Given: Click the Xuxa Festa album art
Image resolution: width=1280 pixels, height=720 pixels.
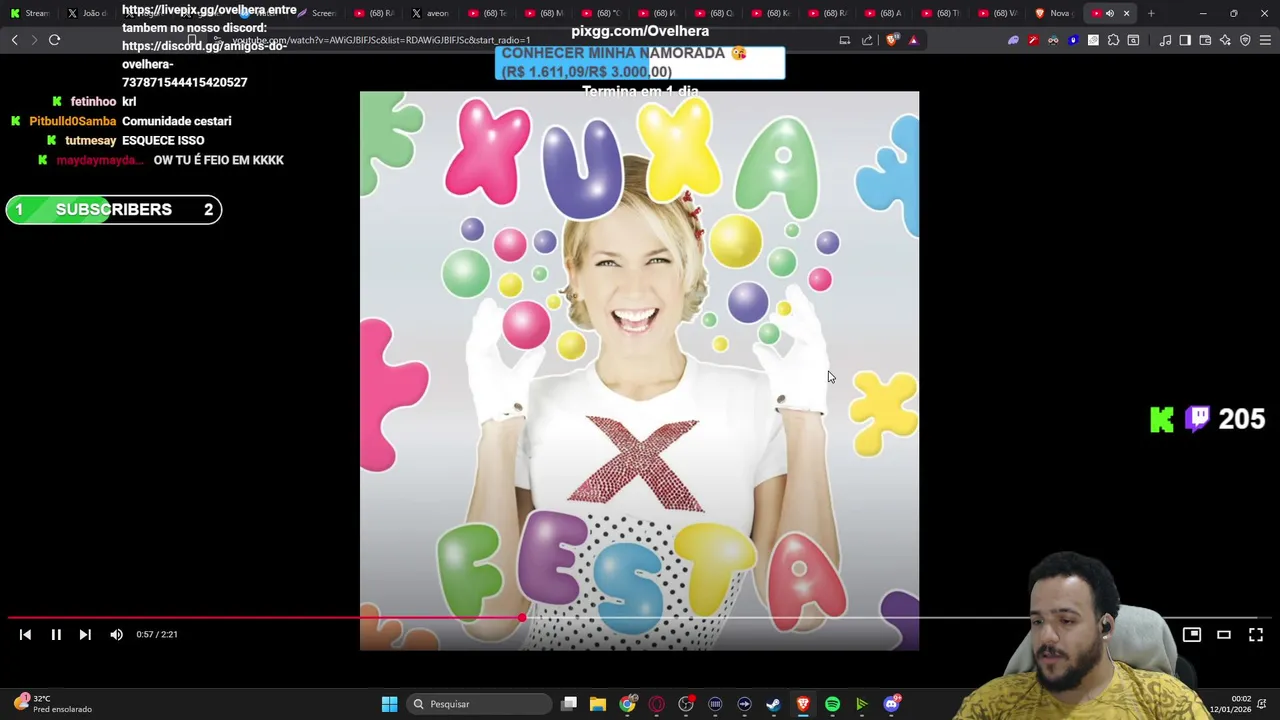Looking at the screenshot, I should [639, 370].
